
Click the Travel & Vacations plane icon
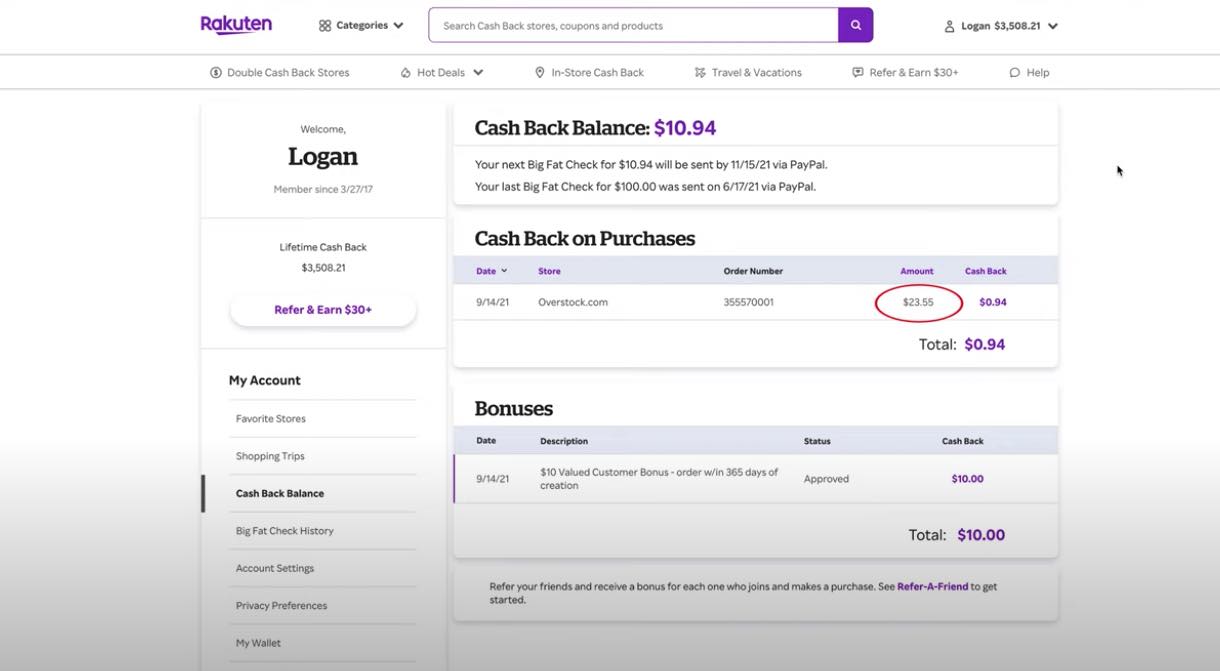tap(700, 72)
